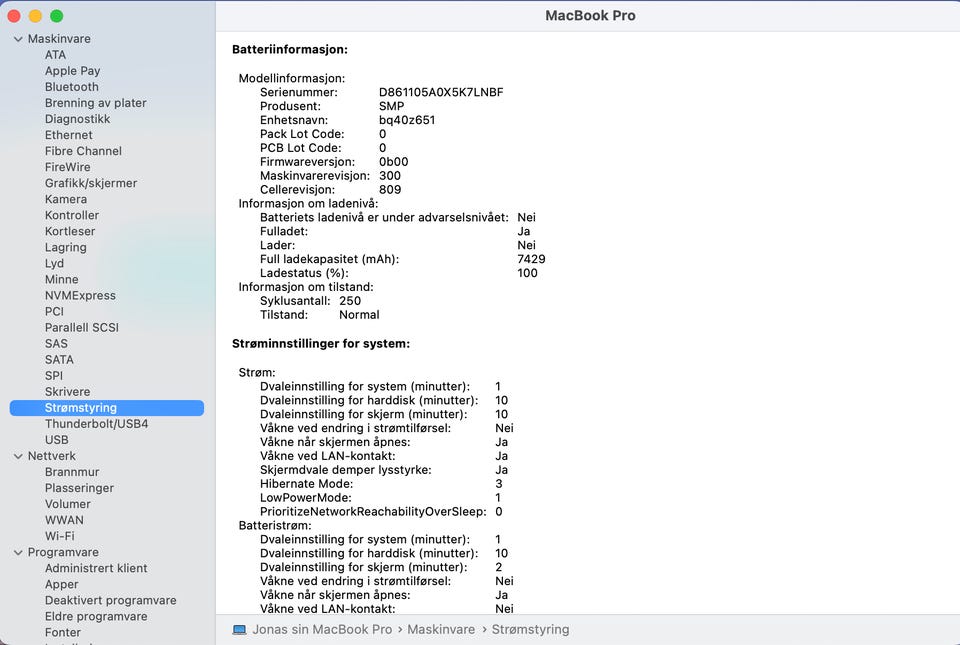Close the window with red button
The image size is (960, 645).
coord(14,16)
